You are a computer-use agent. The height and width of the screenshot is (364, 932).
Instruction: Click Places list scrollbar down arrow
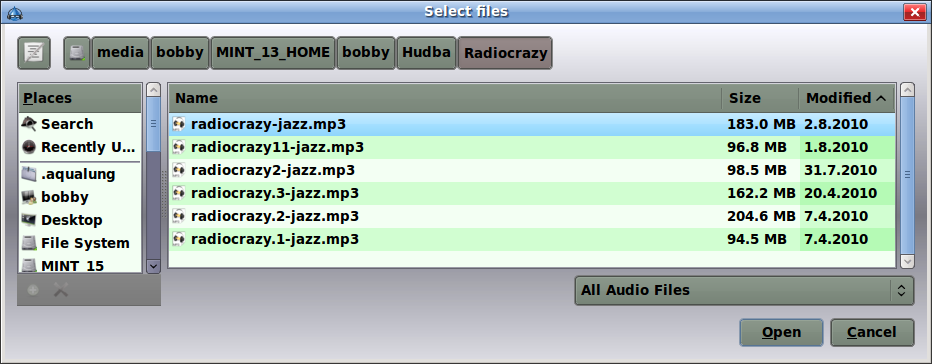tap(153, 266)
